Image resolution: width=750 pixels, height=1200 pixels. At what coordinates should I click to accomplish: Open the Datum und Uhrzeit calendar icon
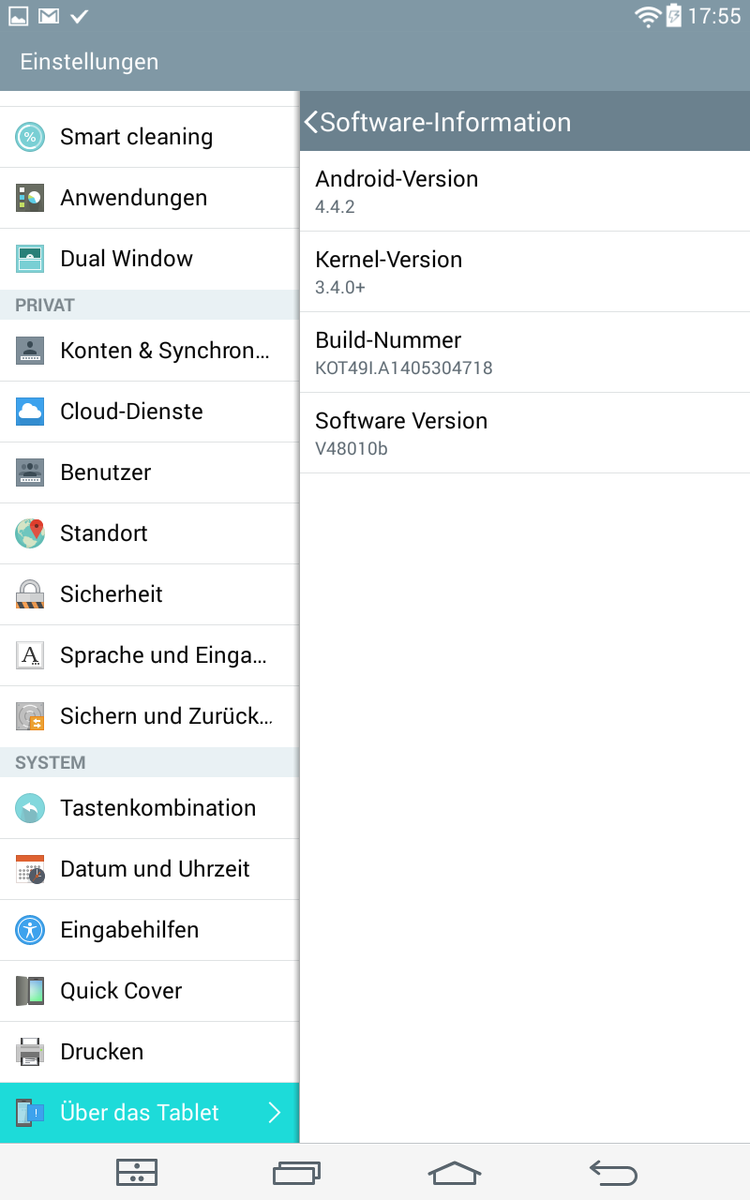tap(30, 869)
